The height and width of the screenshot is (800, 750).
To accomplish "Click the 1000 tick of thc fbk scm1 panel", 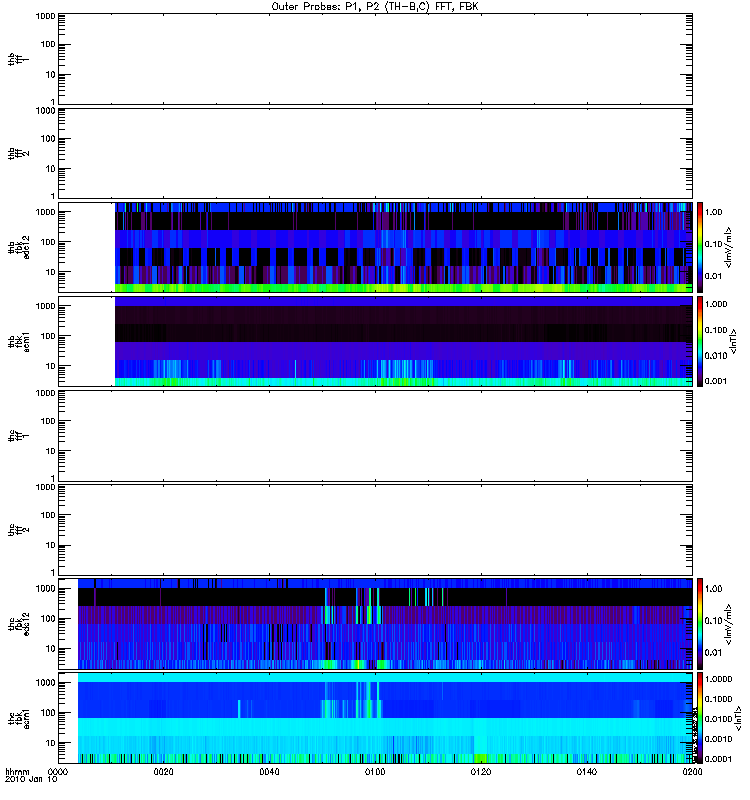I will (45, 683).
